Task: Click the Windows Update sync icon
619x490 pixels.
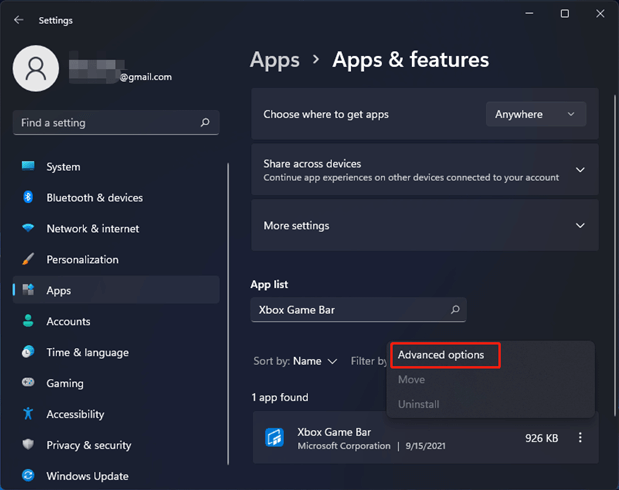Action: point(28,475)
